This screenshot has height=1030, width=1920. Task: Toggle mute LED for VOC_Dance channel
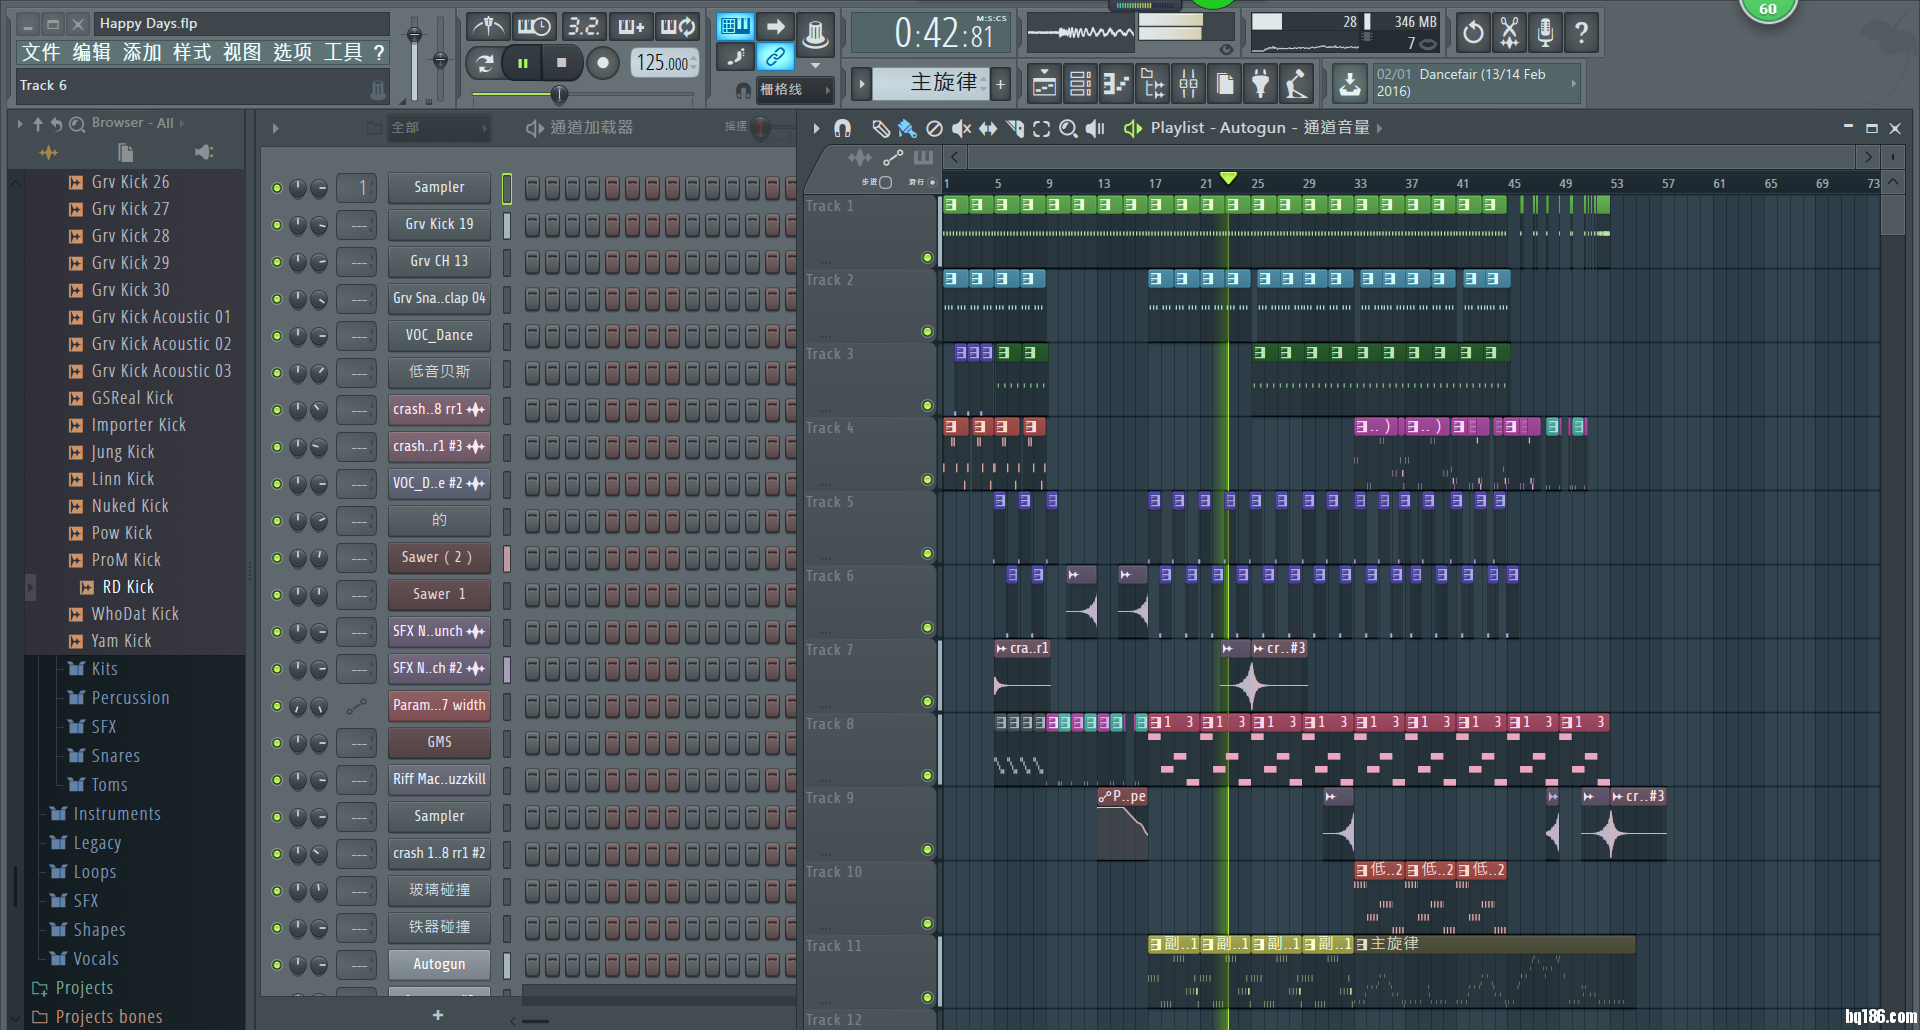coord(277,336)
